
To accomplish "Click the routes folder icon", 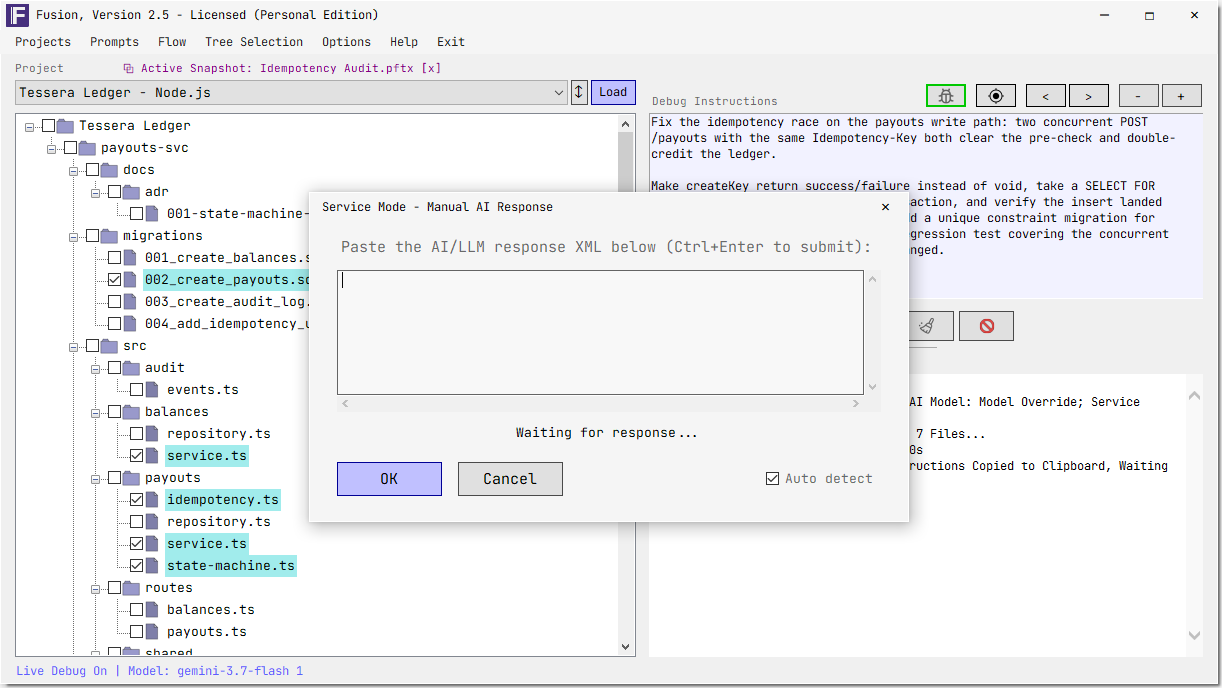I will 132,588.
